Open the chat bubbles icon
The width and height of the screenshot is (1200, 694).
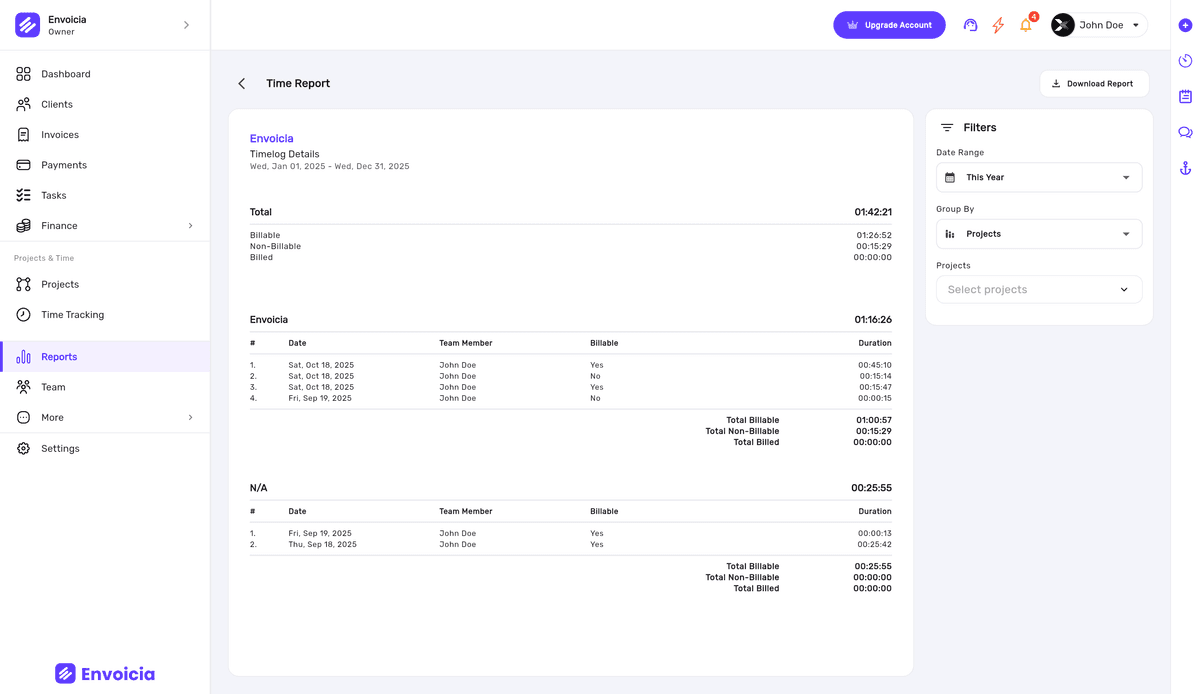(1185, 131)
